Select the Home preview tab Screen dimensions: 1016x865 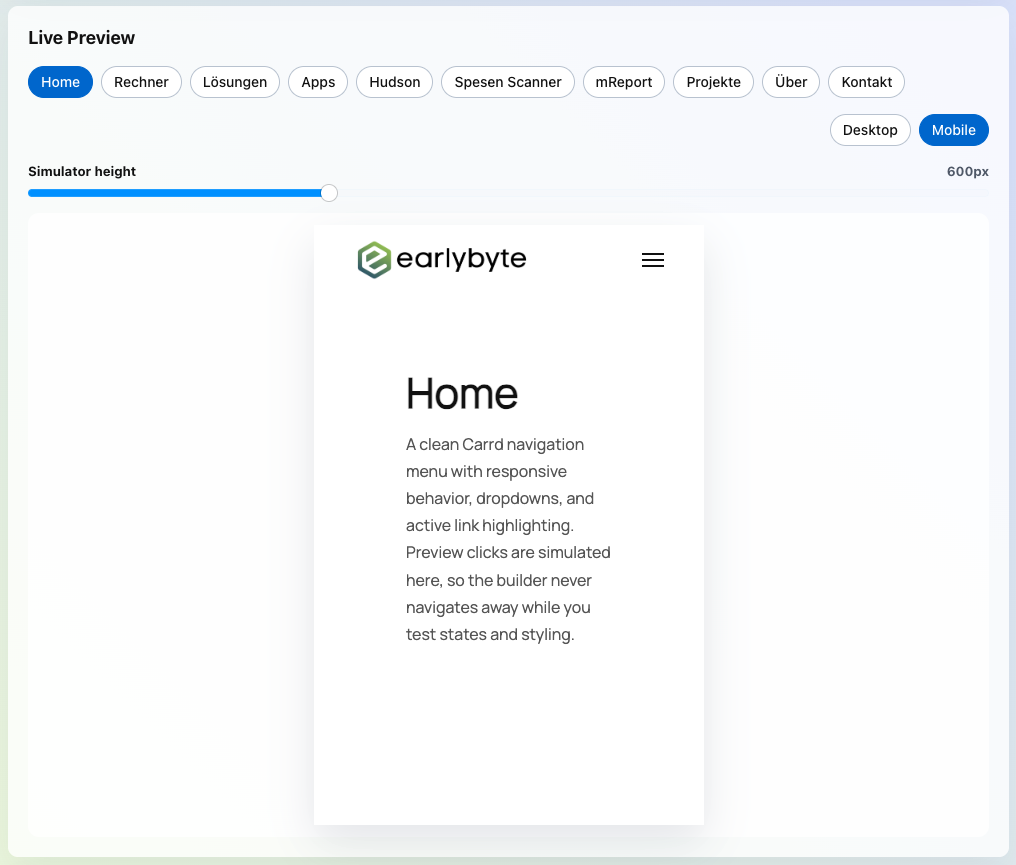coord(60,82)
